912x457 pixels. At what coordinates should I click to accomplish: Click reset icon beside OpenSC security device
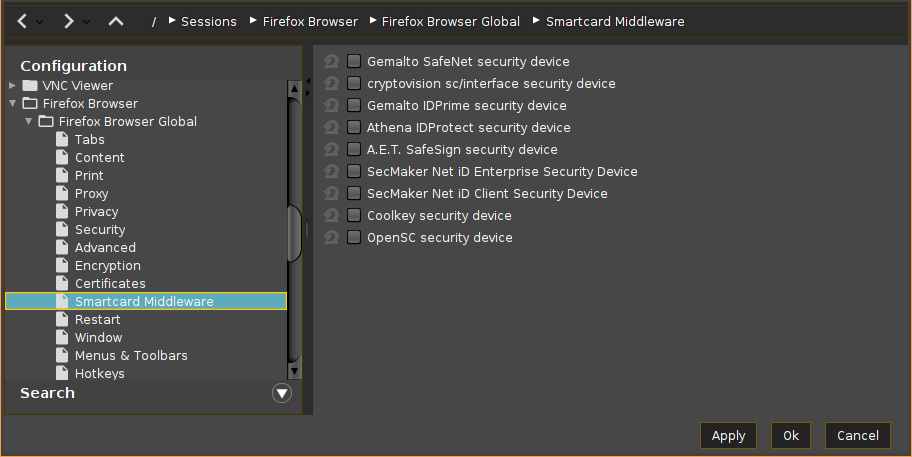coord(332,238)
